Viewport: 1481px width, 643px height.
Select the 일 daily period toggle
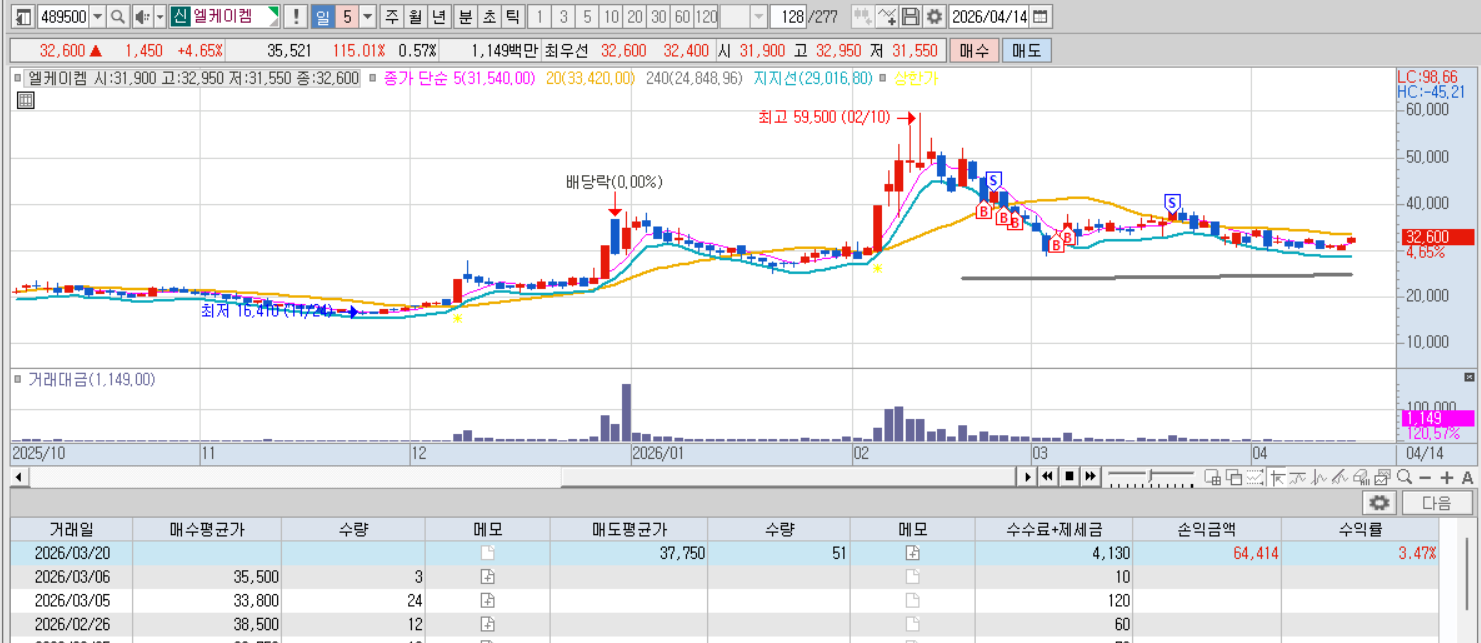coord(323,16)
